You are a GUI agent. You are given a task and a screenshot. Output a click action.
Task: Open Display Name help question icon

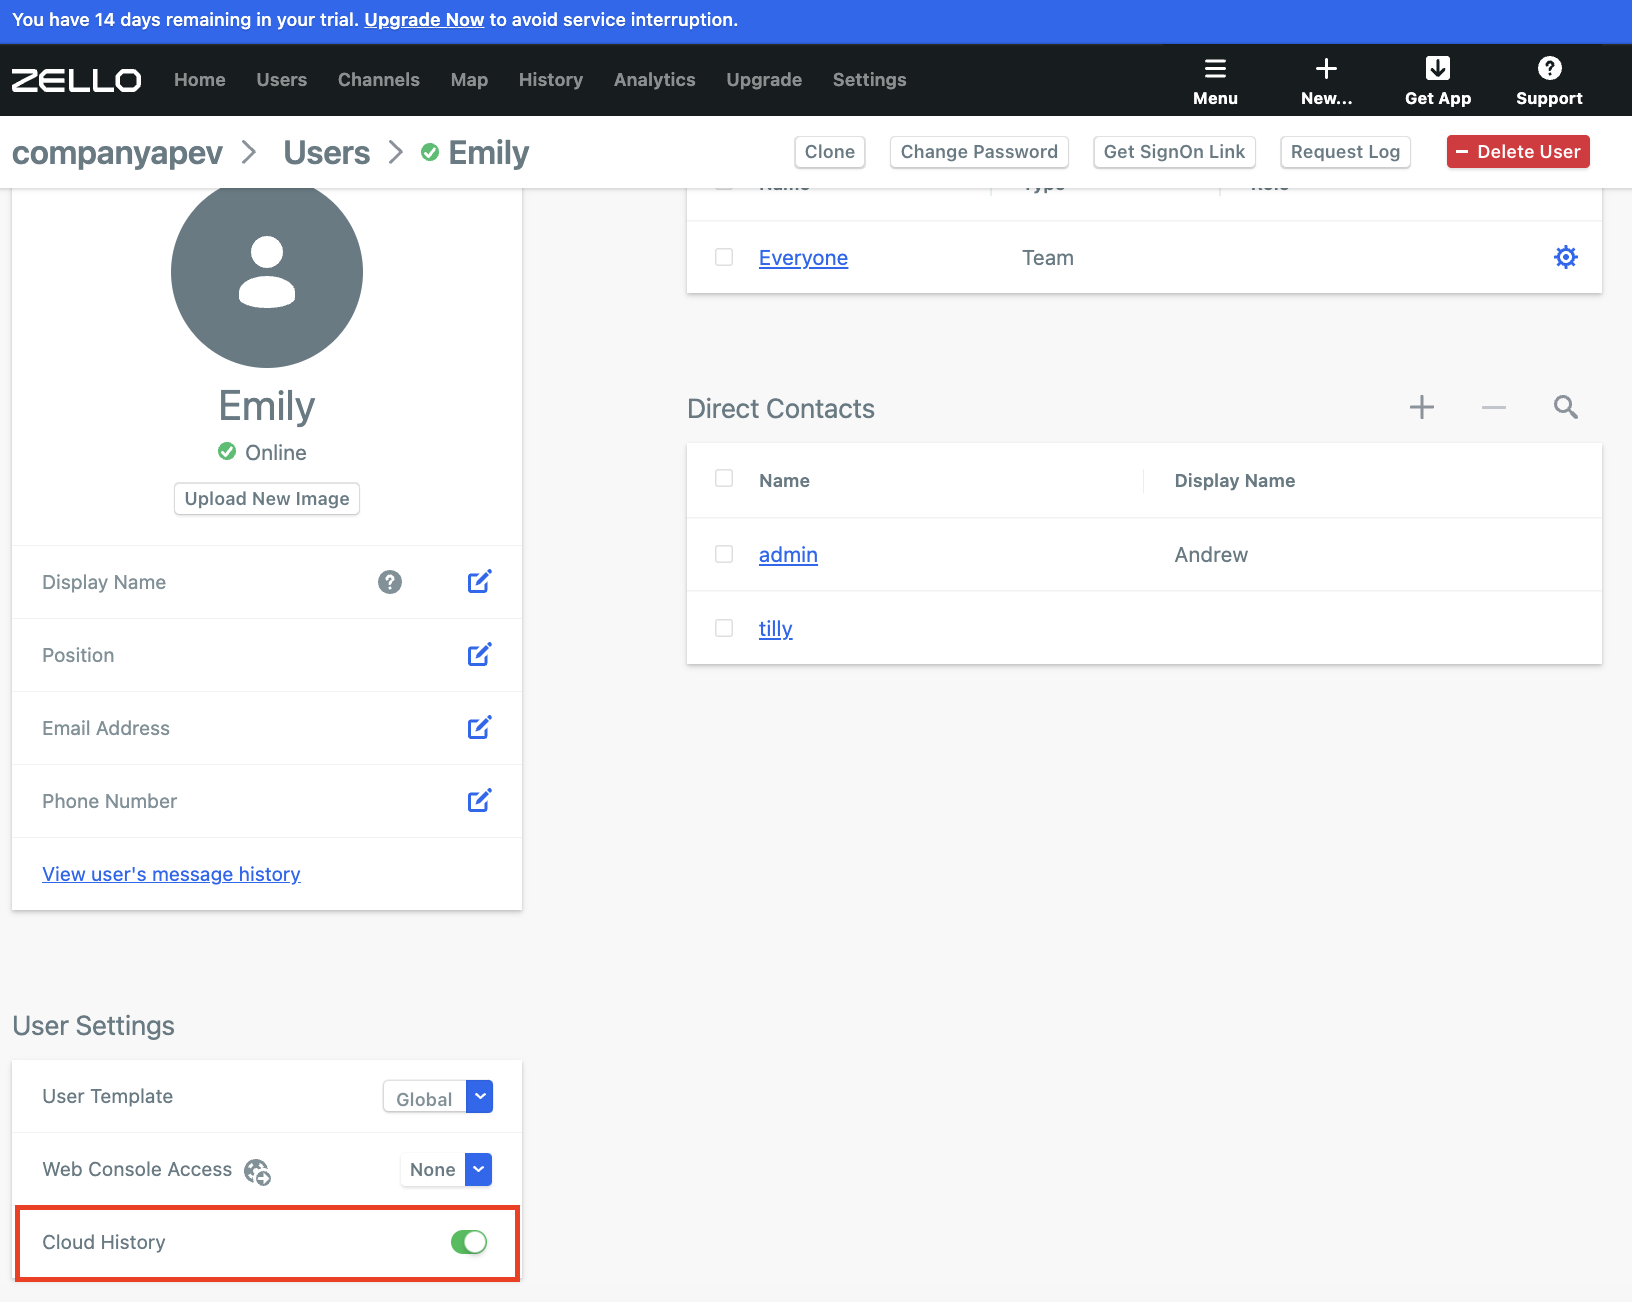390,582
